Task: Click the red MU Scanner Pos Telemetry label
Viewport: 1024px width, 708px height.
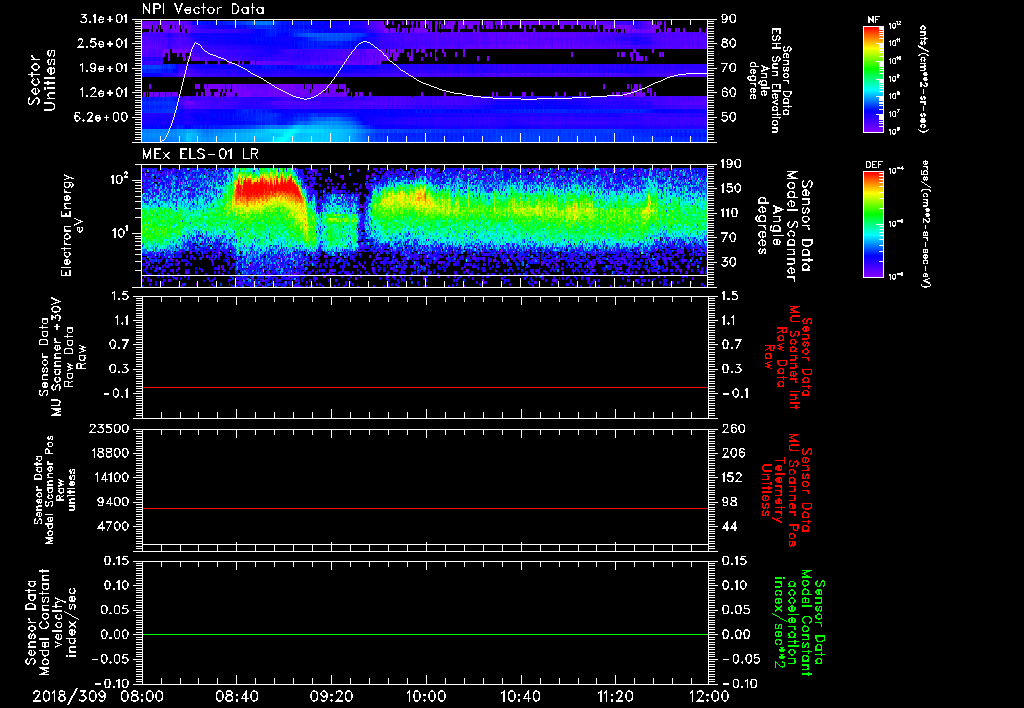Action: click(x=787, y=490)
